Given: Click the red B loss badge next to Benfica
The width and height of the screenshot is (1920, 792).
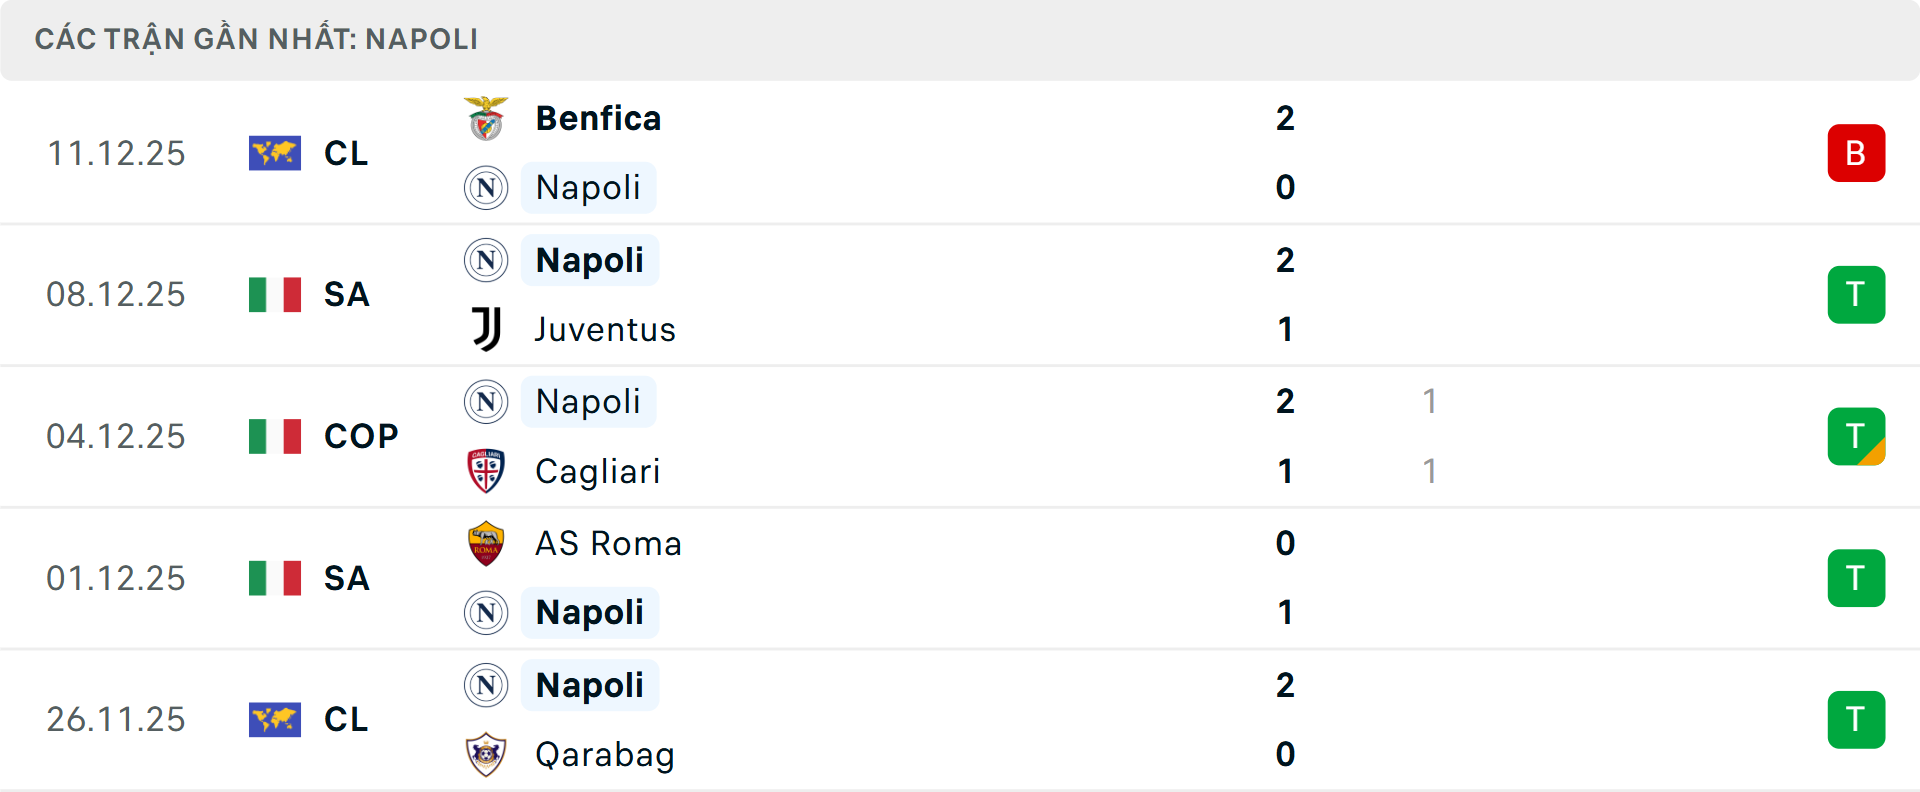Looking at the screenshot, I should 1856,153.
